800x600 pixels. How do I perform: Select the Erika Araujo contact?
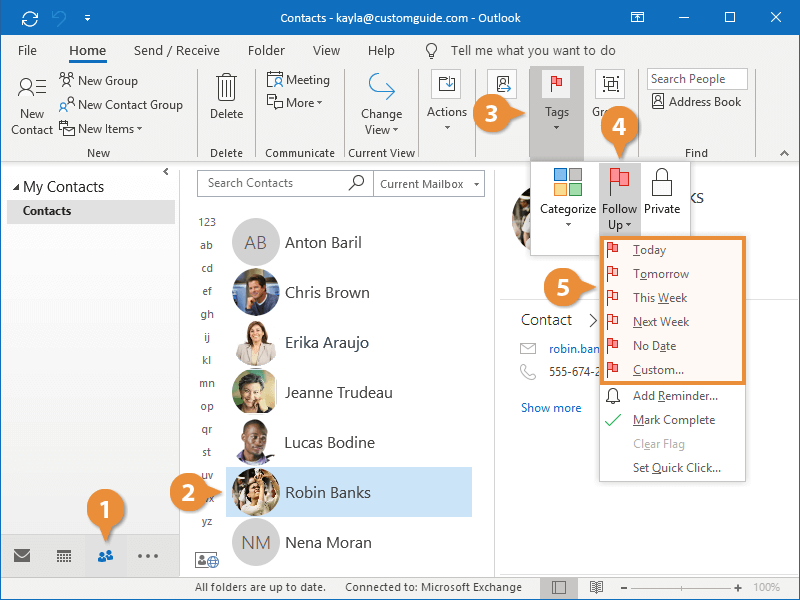click(349, 342)
